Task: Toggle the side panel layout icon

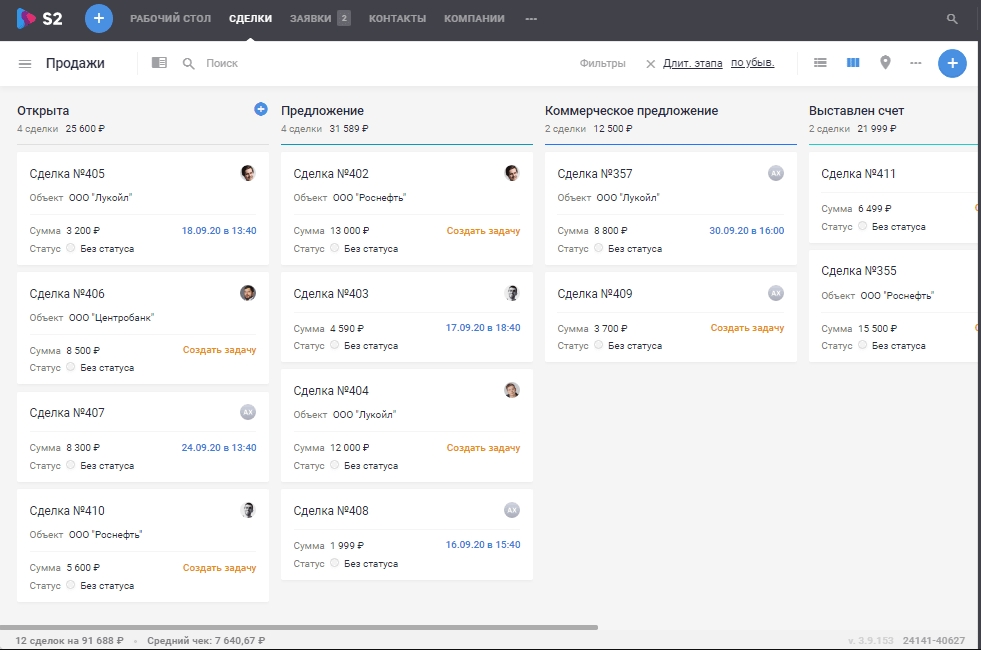Action: coord(159,63)
